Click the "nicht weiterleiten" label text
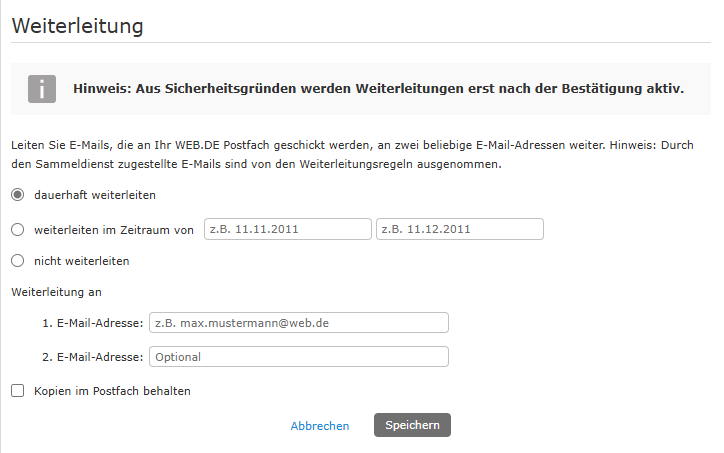The height and width of the screenshot is (453, 724). click(81, 261)
